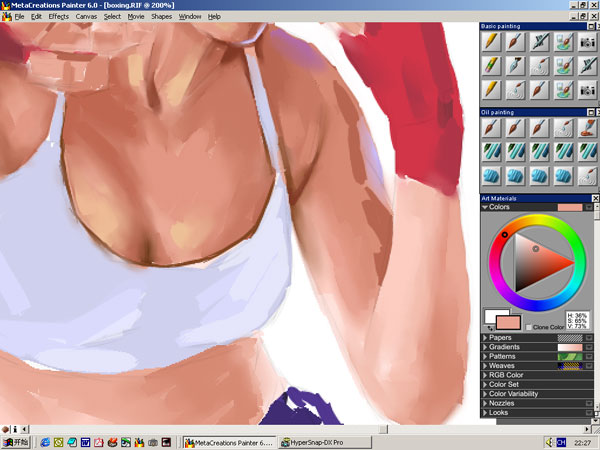The height and width of the screenshot is (450, 600).
Task: Select the water color brush in Basic painting's third row
Action: (564, 90)
